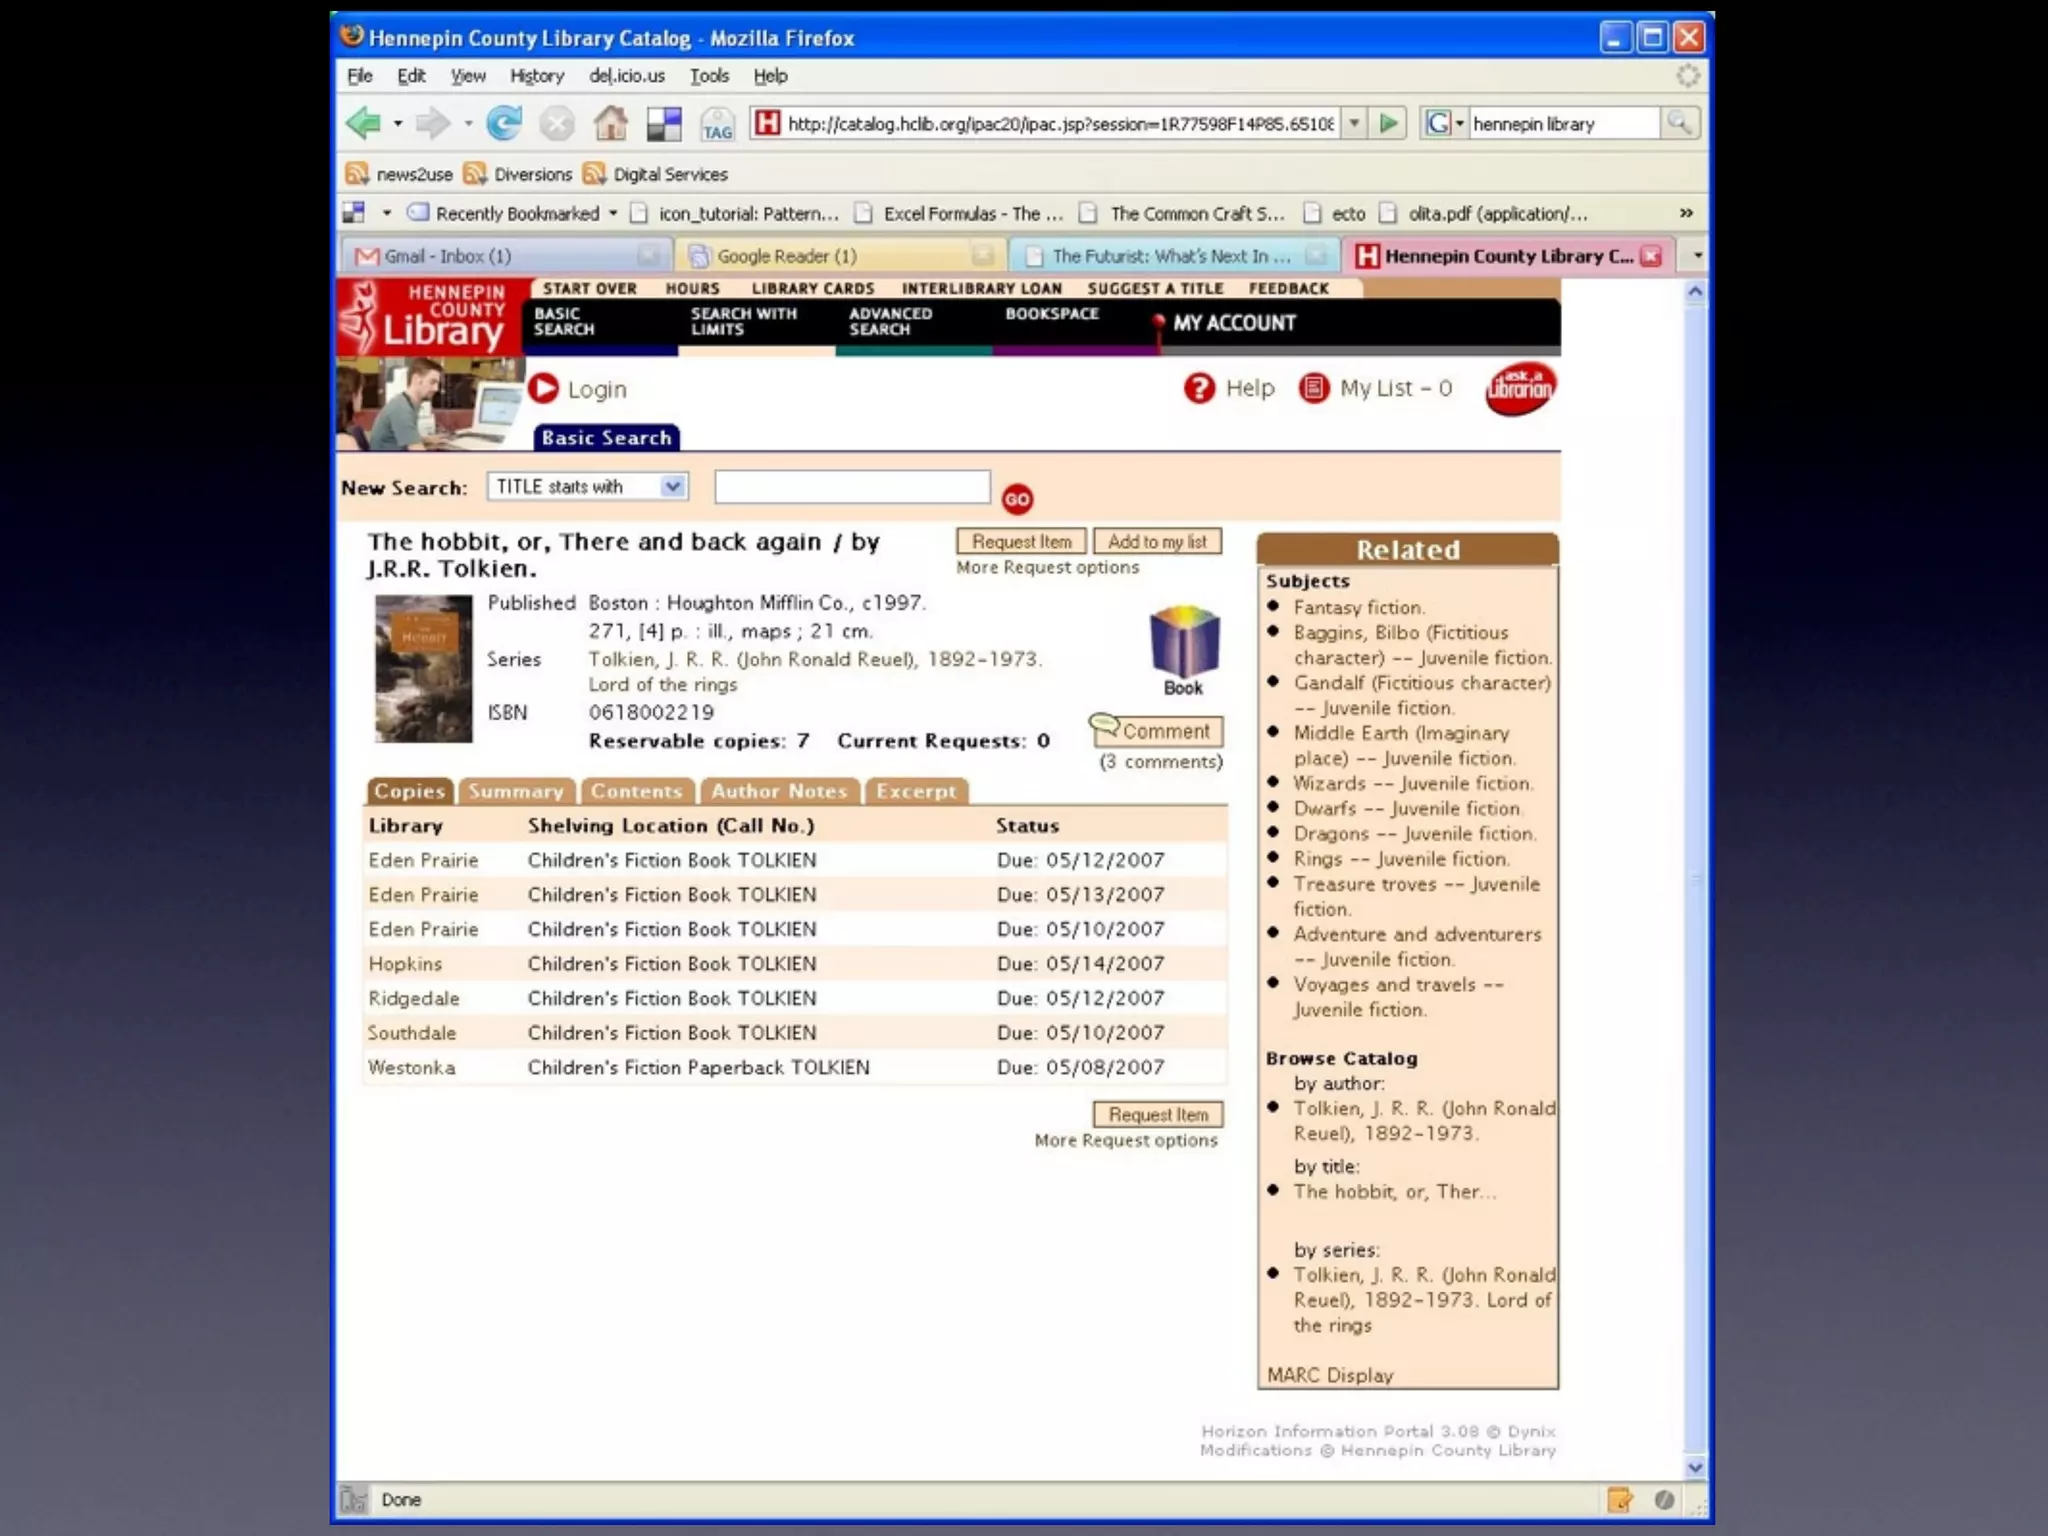This screenshot has height=1536, width=2048.
Task: Click the red Help question mark icon
Action: point(1198,388)
